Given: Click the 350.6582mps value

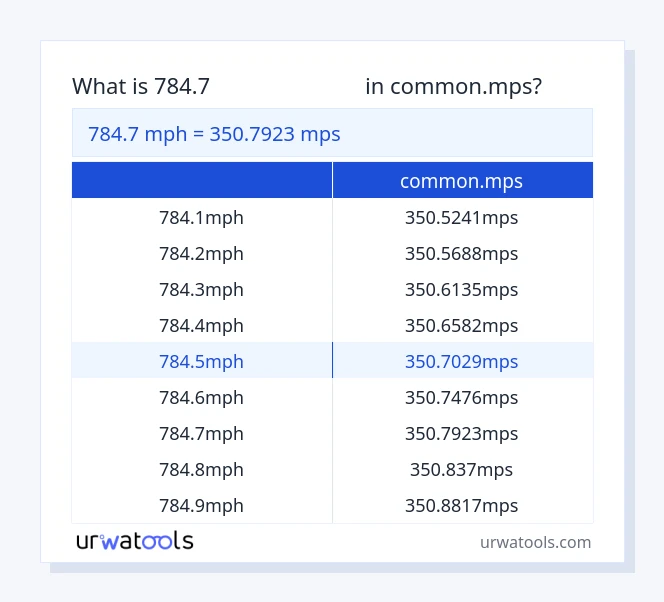Looking at the screenshot, I should click(x=461, y=325).
